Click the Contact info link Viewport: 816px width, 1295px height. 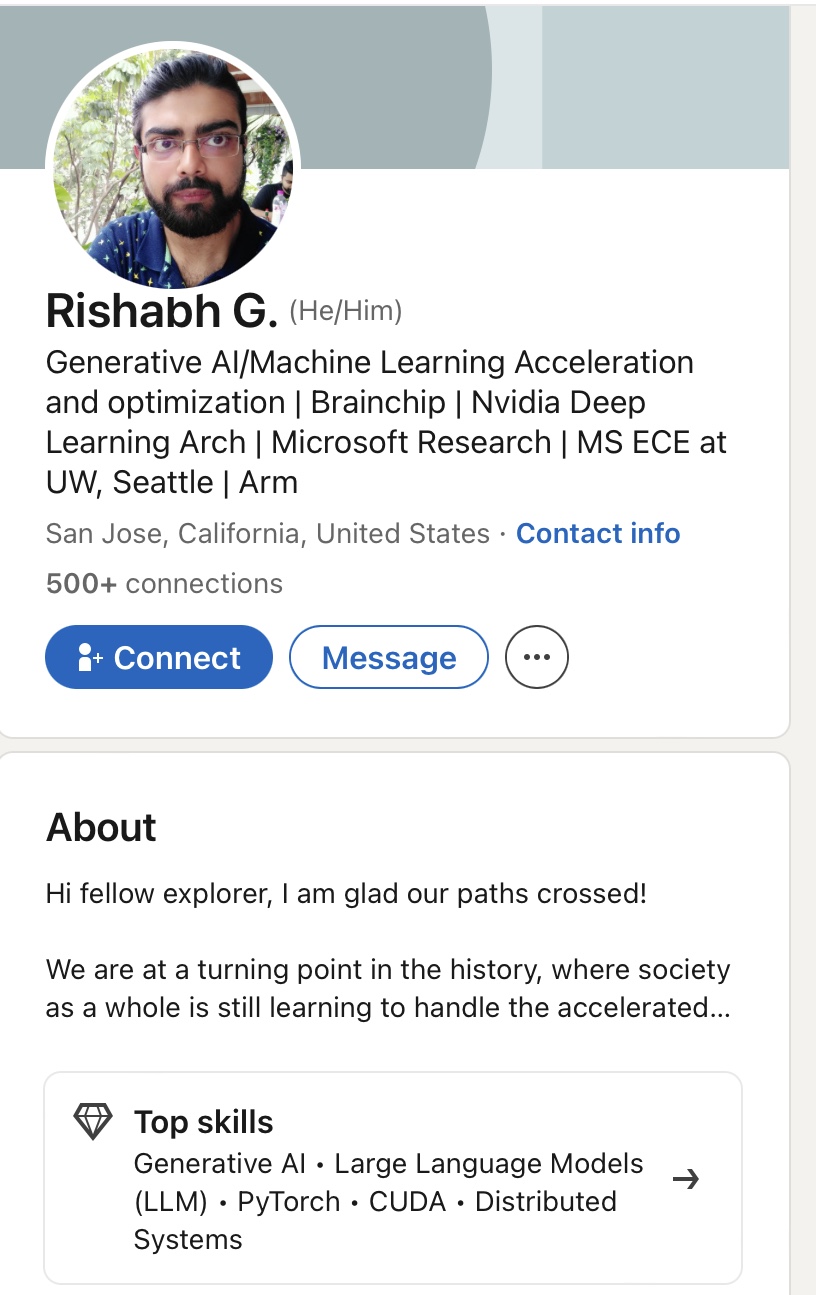pyautogui.click(x=598, y=534)
